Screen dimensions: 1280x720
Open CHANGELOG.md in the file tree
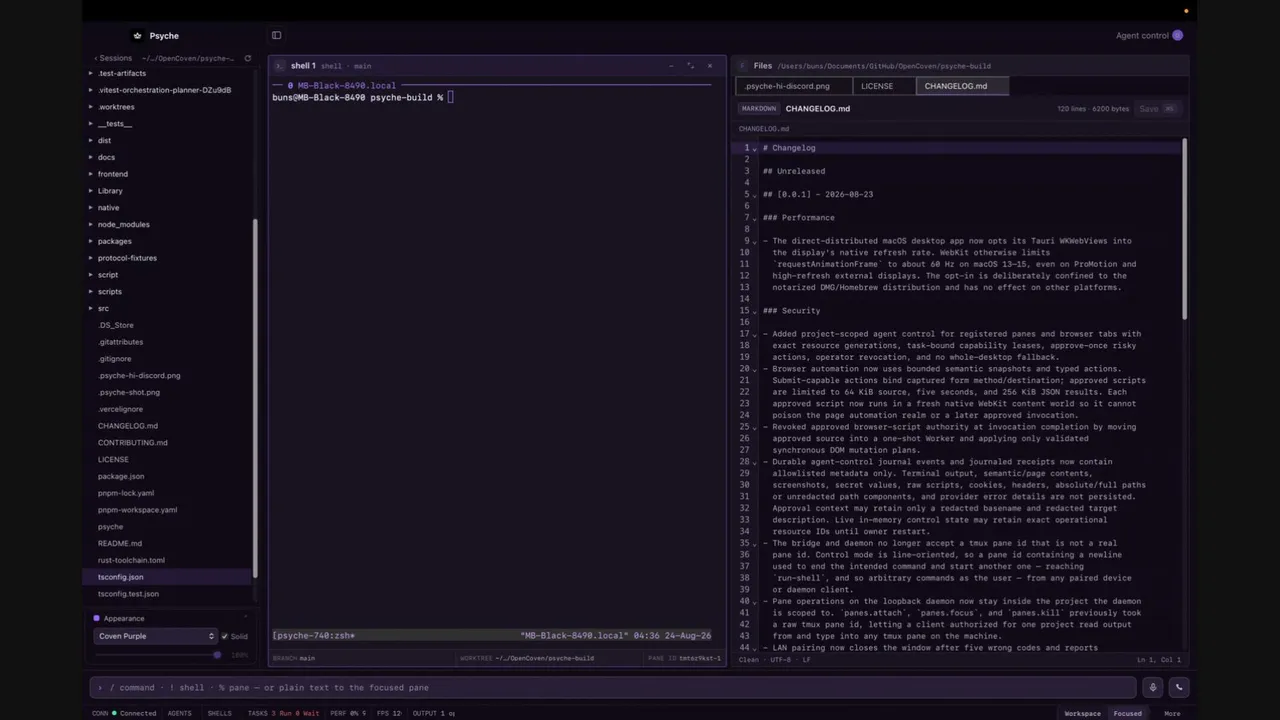128,426
